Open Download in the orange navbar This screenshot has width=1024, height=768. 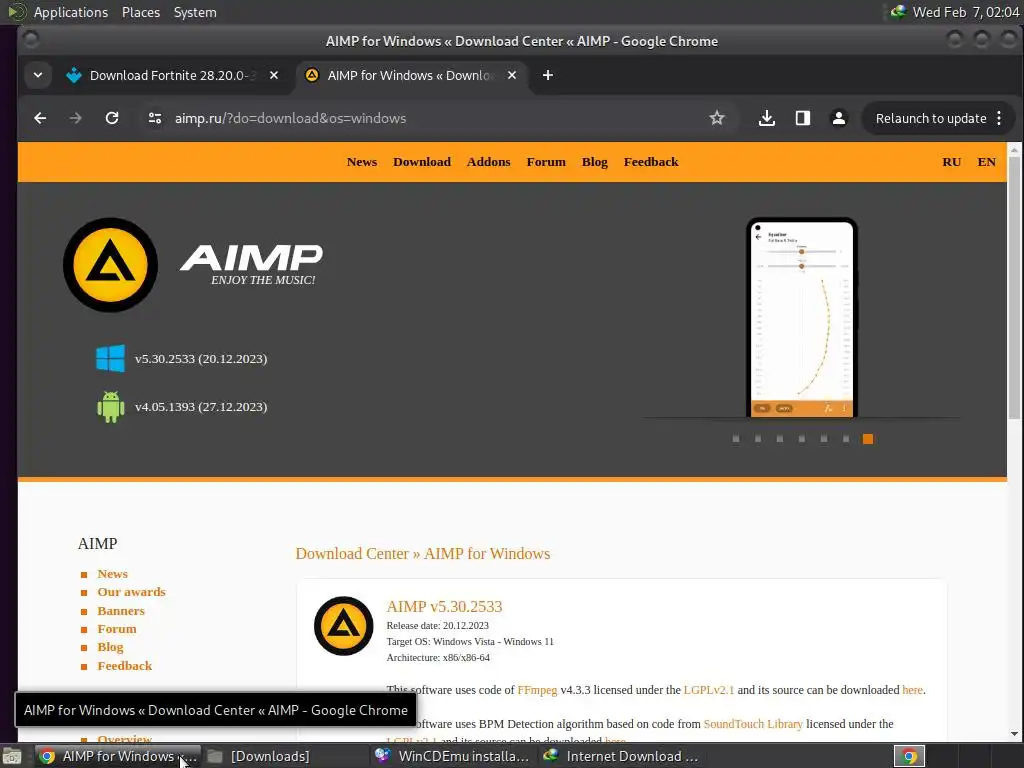(422, 162)
